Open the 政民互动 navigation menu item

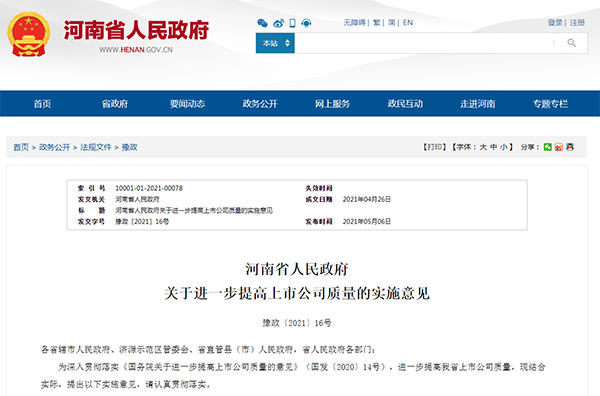coord(405,104)
